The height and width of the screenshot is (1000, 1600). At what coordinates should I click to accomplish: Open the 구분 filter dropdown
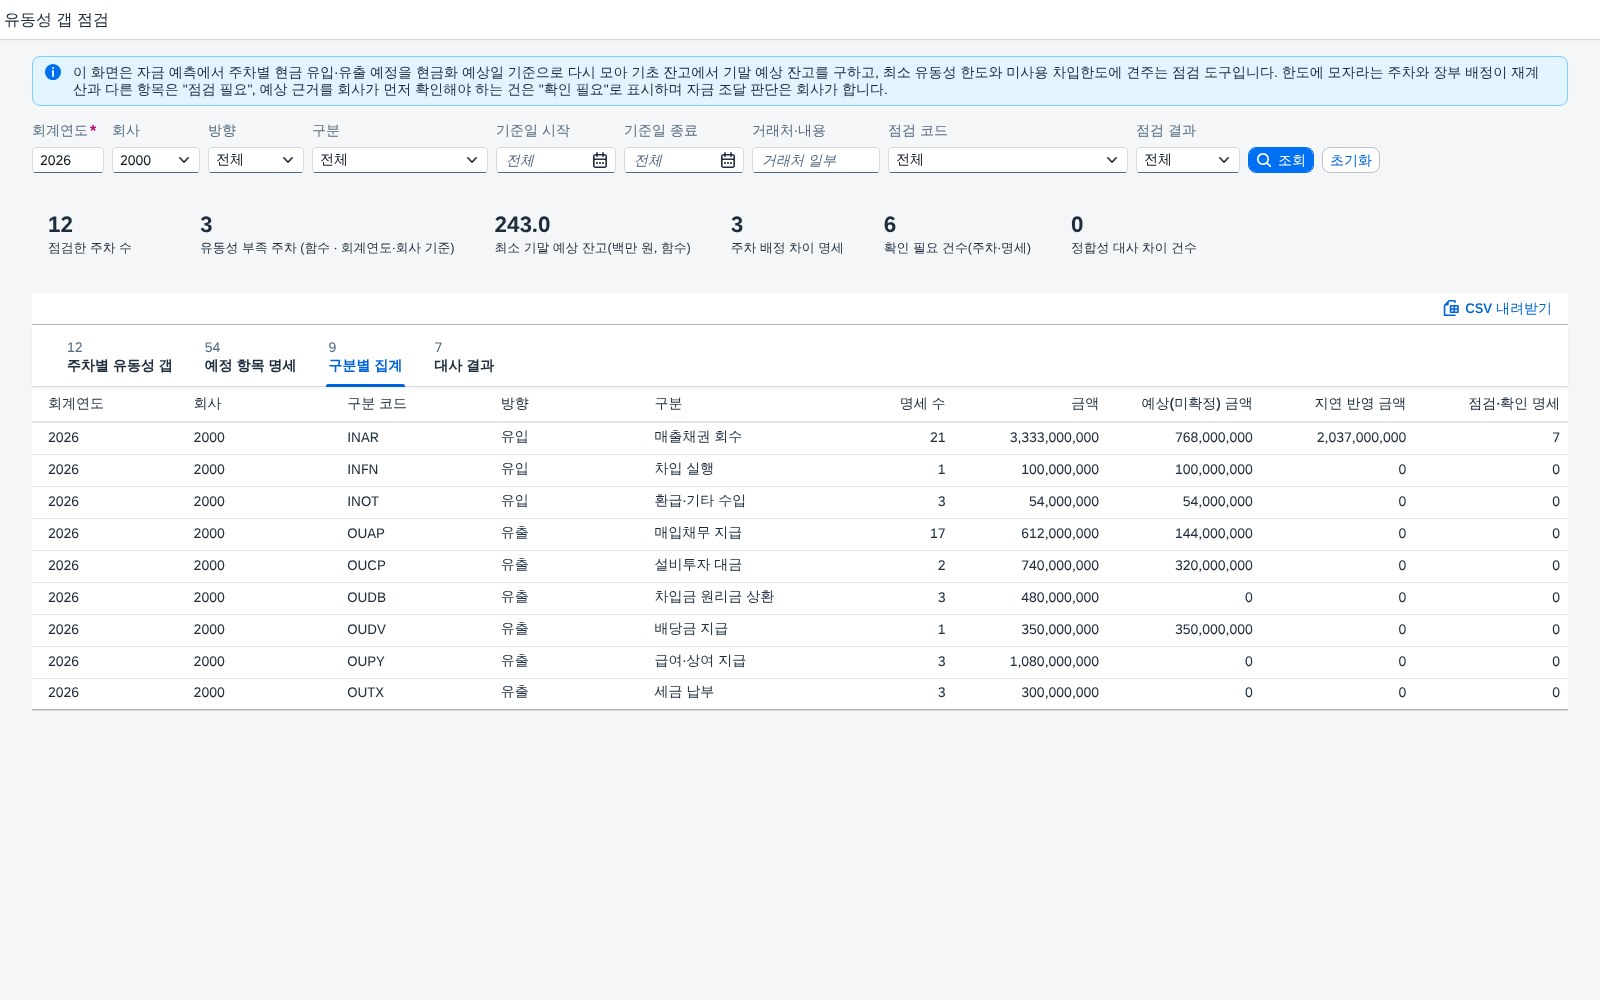(400, 160)
